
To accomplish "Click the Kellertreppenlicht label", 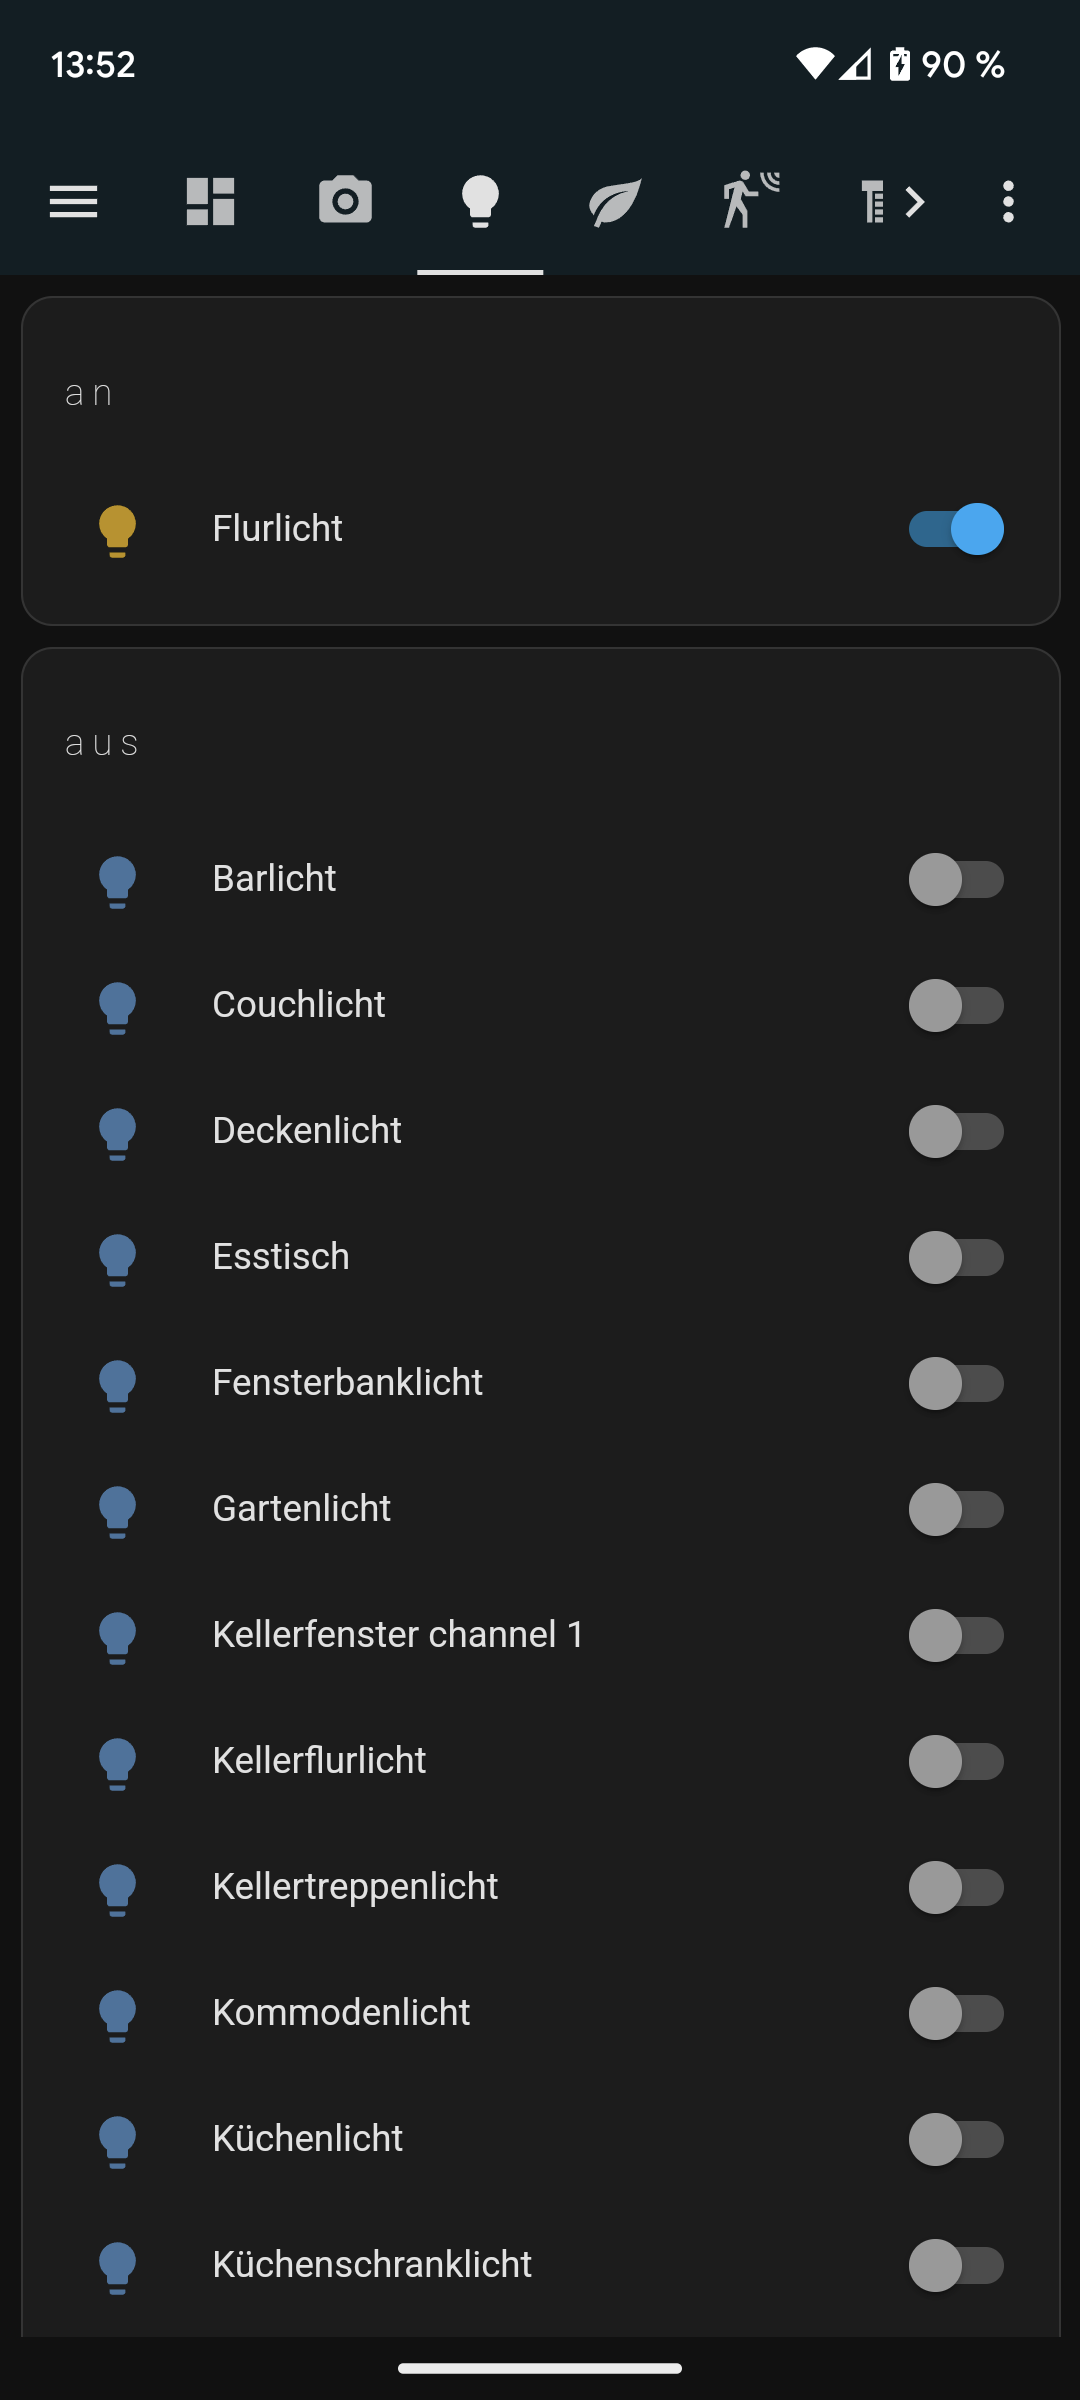I will pos(355,1886).
